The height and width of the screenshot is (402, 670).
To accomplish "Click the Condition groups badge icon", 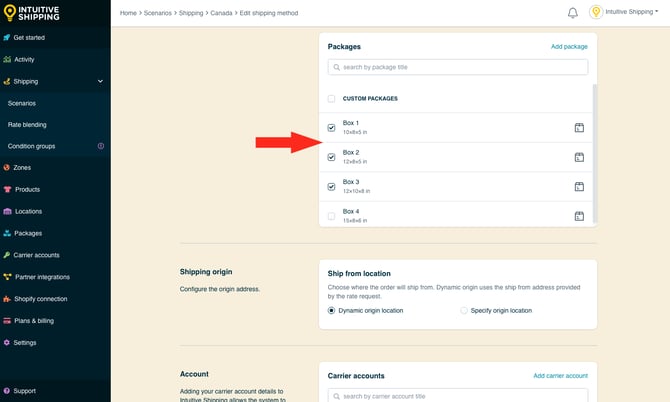I will [x=101, y=146].
